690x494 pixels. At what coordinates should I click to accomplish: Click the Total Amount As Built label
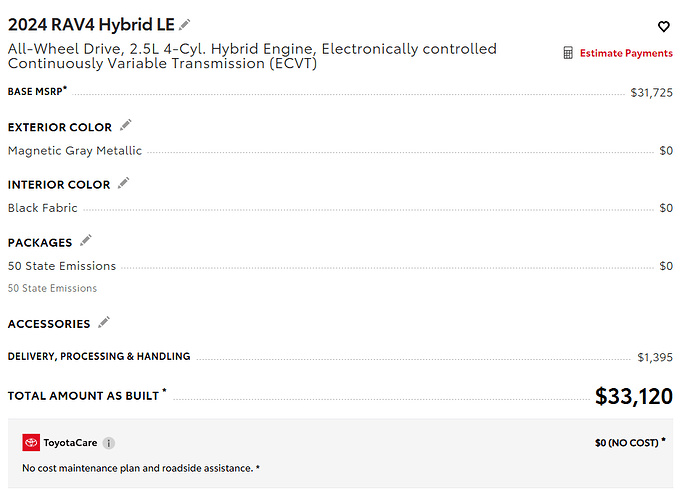(84, 396)
